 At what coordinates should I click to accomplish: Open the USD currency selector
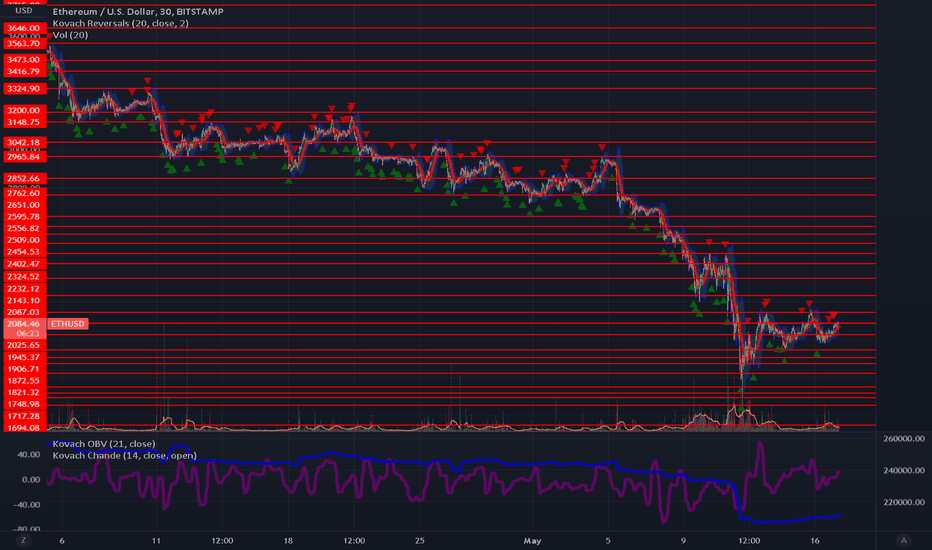[x=24, y=11]
